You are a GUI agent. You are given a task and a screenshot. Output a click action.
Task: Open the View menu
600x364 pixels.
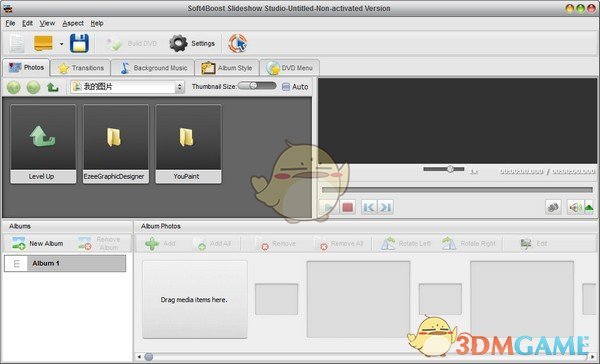tap(47, 23)
